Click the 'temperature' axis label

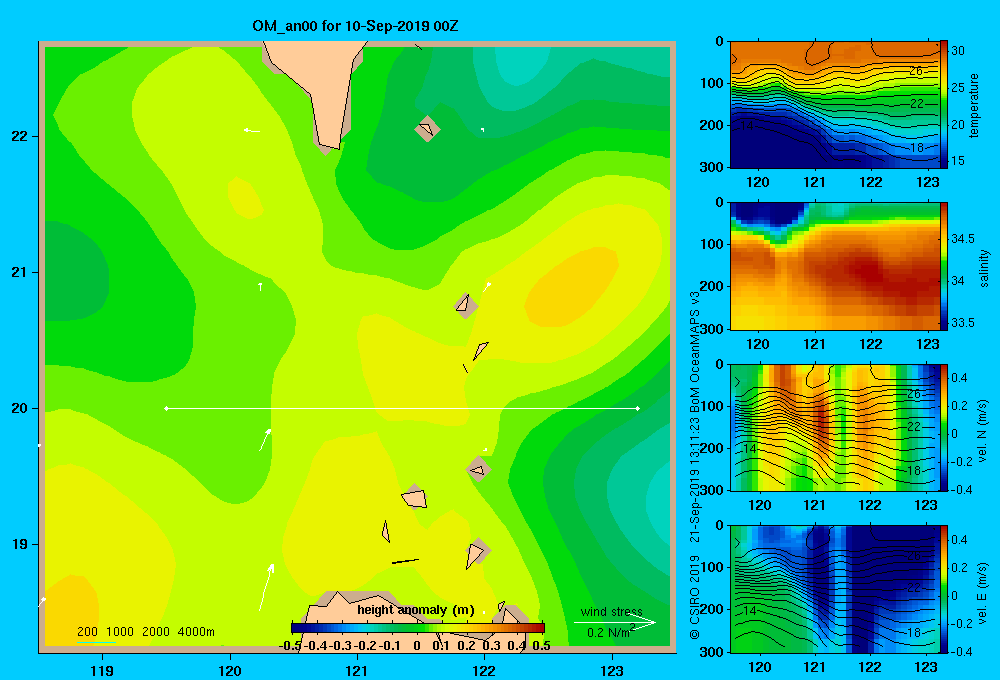[x=973, y=106]
